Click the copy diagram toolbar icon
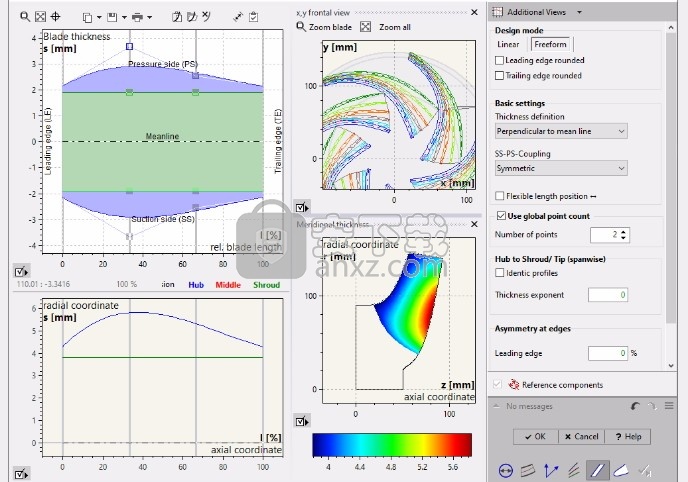688x482 pixels. pos(87,17)
